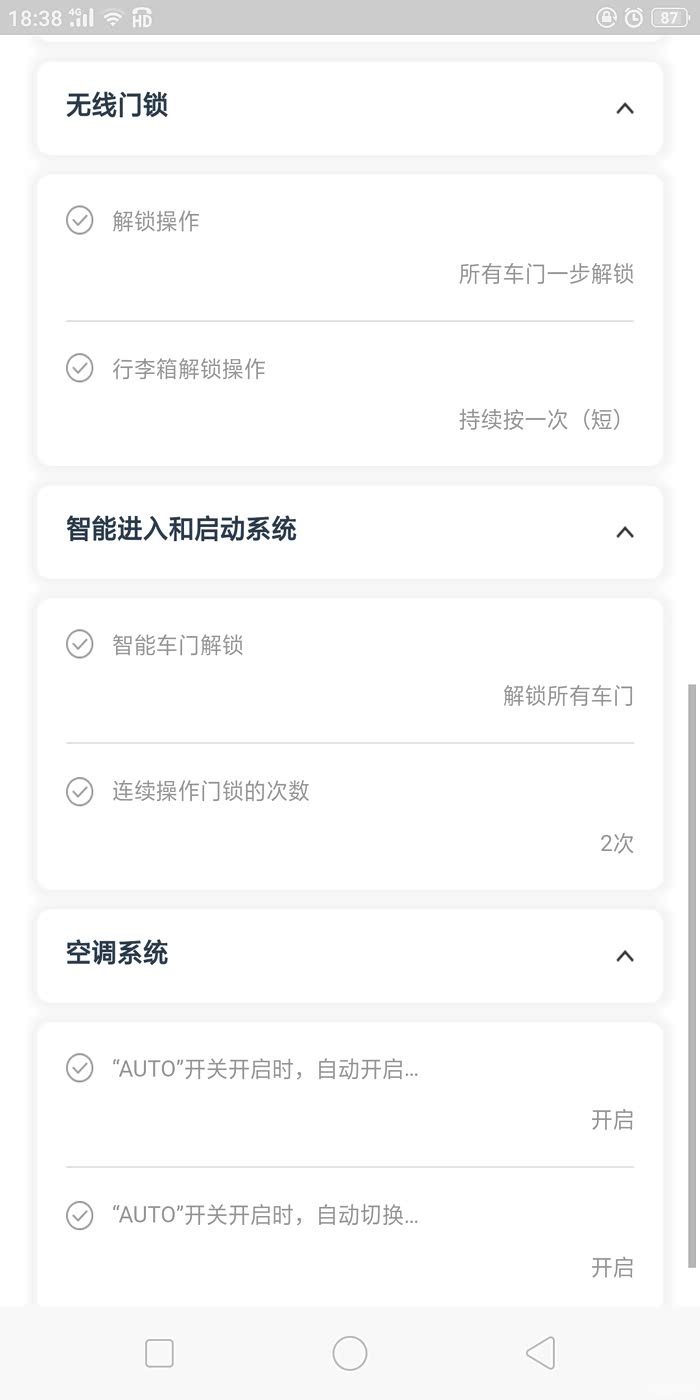Toggle the 智能车门解锁 check circle
This screenshot has width=700, height=1400.
80,644
